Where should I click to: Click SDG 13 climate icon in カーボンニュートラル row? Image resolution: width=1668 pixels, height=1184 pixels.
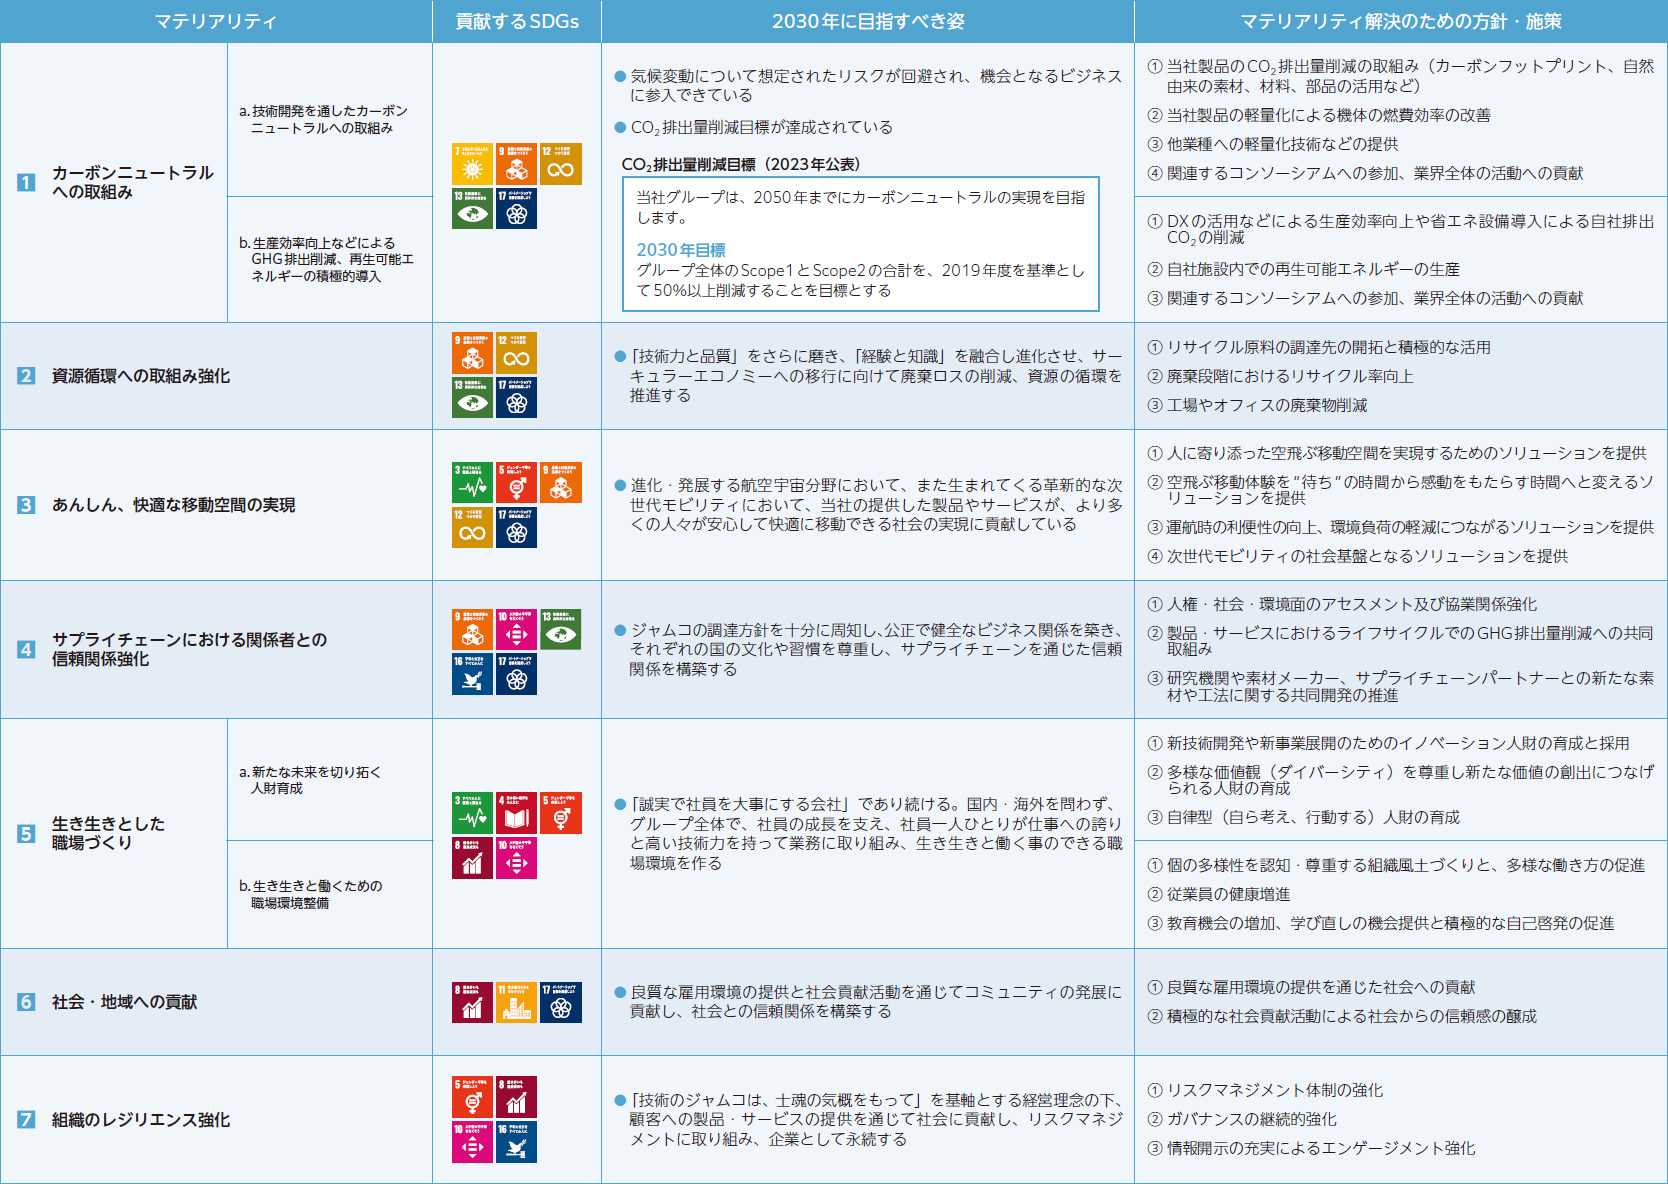(x=472, y=209)
